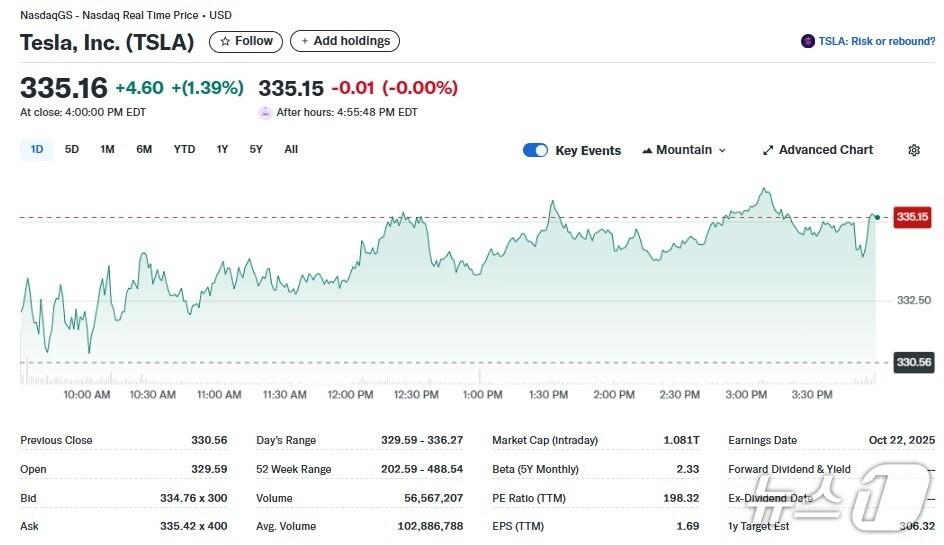
Task: Switch chart to 1Y range
Action: (x=222, y=149)
